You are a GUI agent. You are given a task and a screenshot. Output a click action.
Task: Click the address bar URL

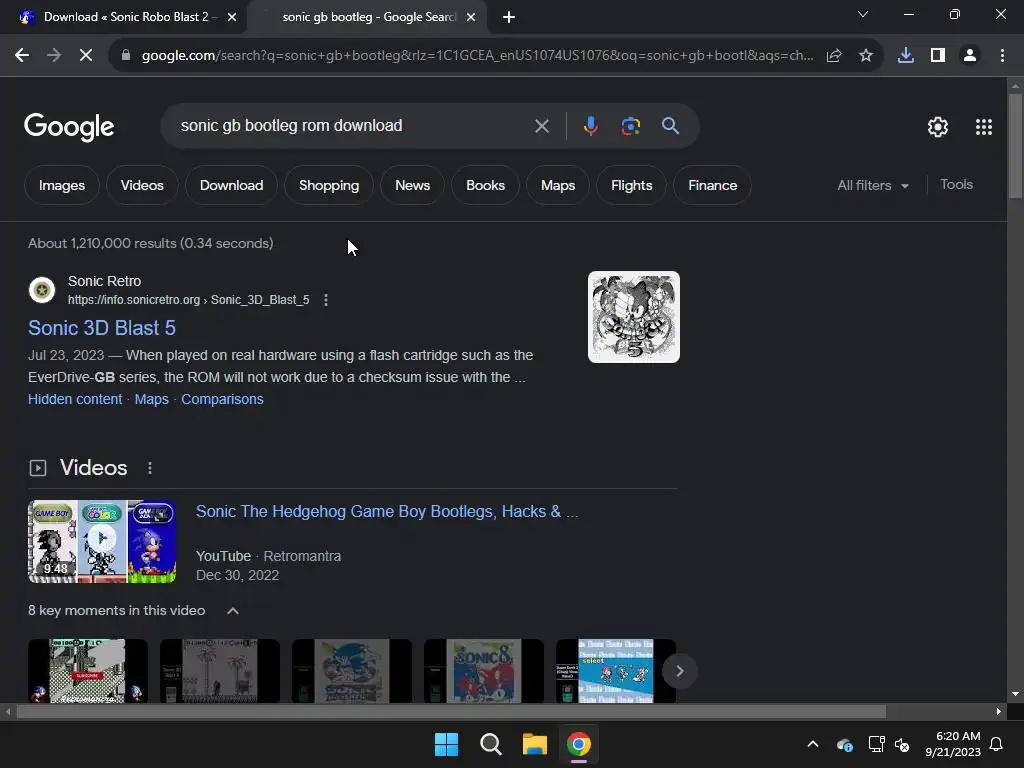click(x=477, y=56)
